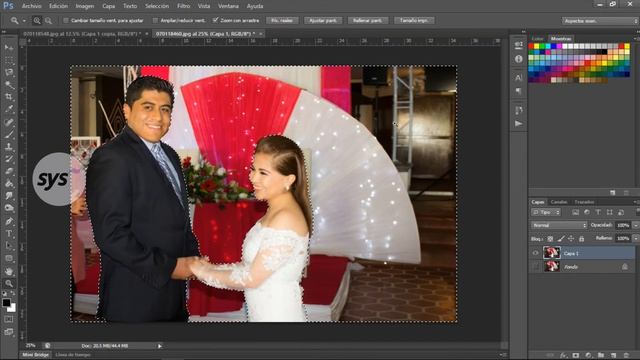
Task: Select the Path Selection tool
Action: click(9, 246)
